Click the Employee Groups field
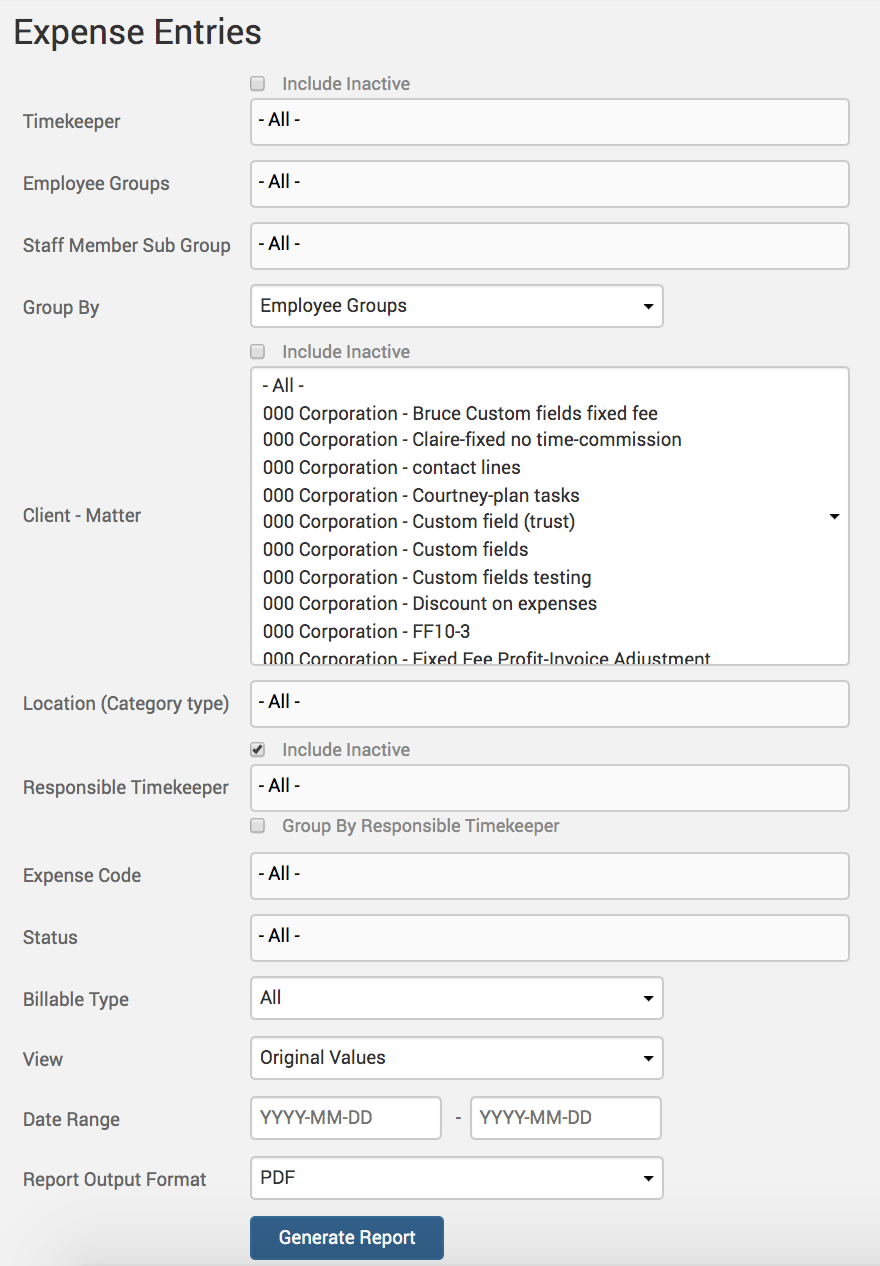880x1266 pixels. coord(549,184)
